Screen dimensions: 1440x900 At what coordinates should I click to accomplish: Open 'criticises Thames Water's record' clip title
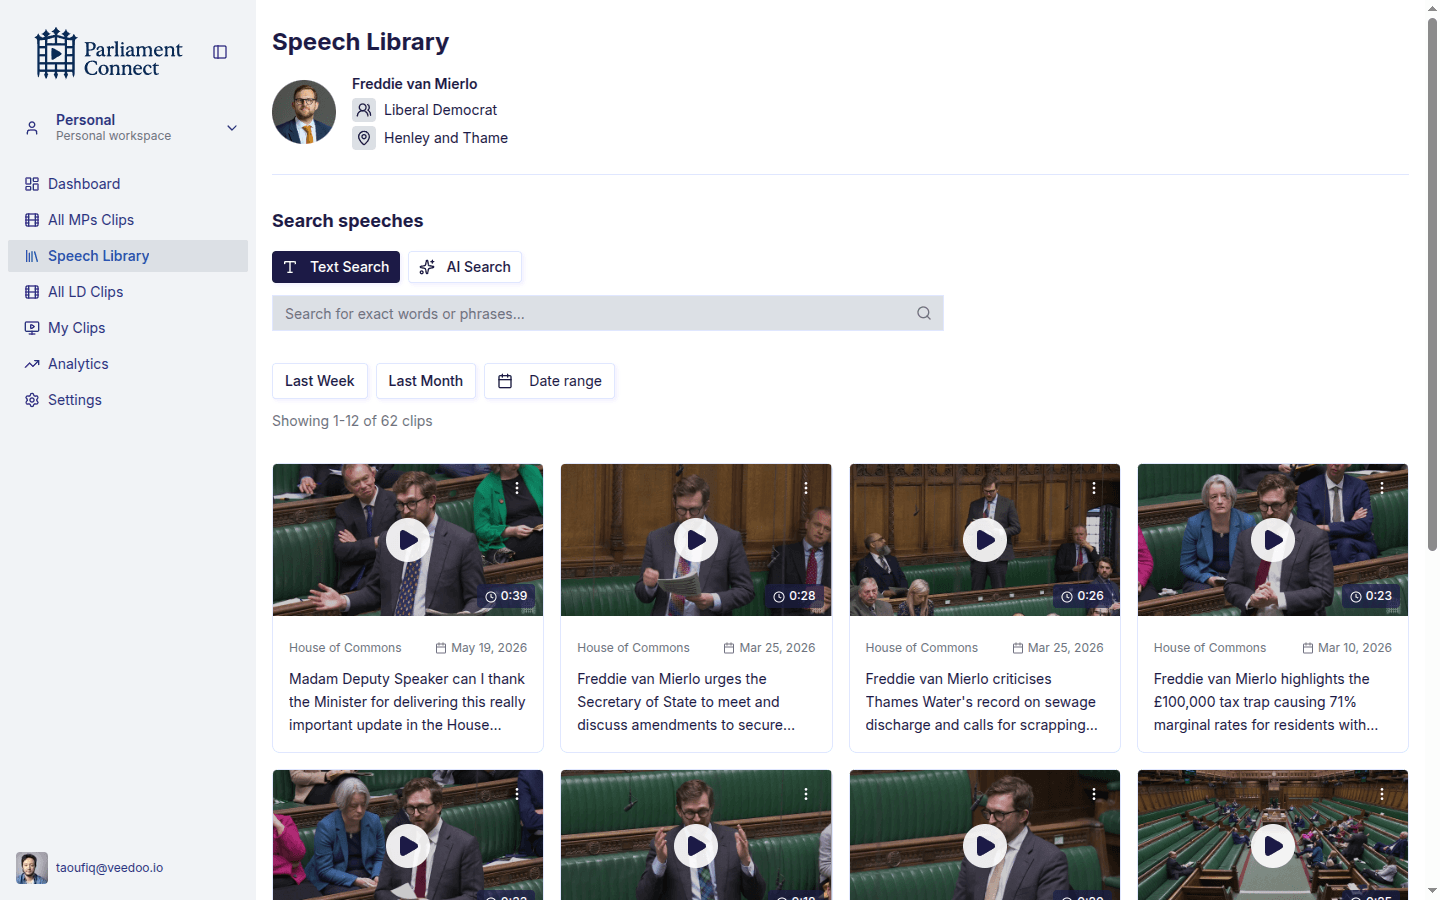tap(985, 702)
